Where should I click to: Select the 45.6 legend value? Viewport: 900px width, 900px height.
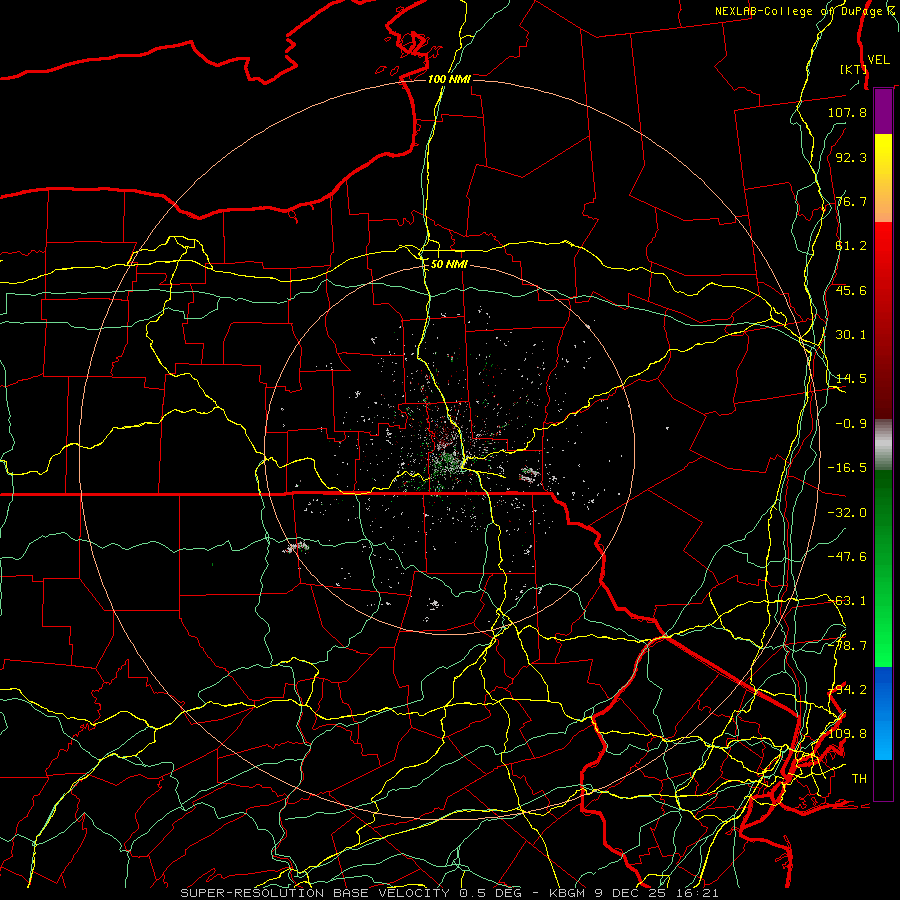851,290
